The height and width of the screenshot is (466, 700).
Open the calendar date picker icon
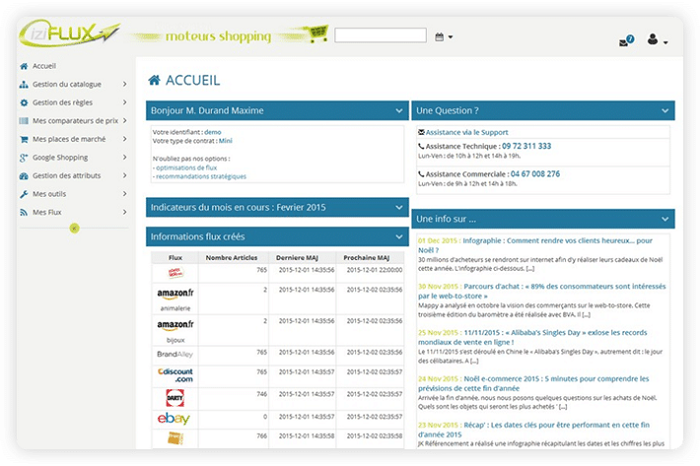pos(440,37)
